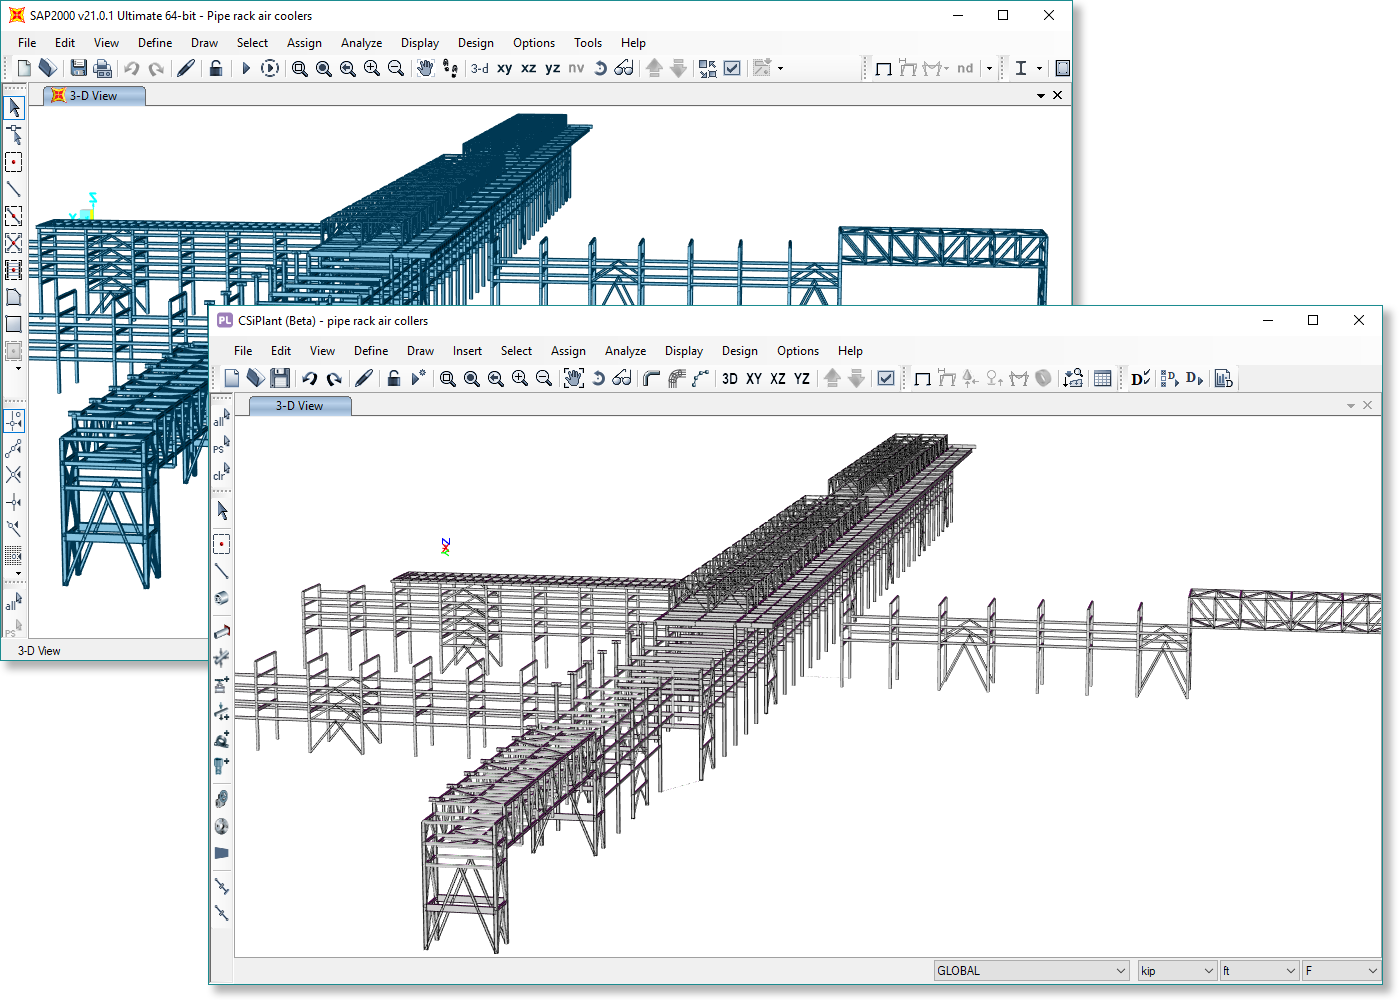This screenshot has height=1000, width=1400.
Task: Select the pointer tool in SAP2000 sidebar
Action: (x=14, y=107)
